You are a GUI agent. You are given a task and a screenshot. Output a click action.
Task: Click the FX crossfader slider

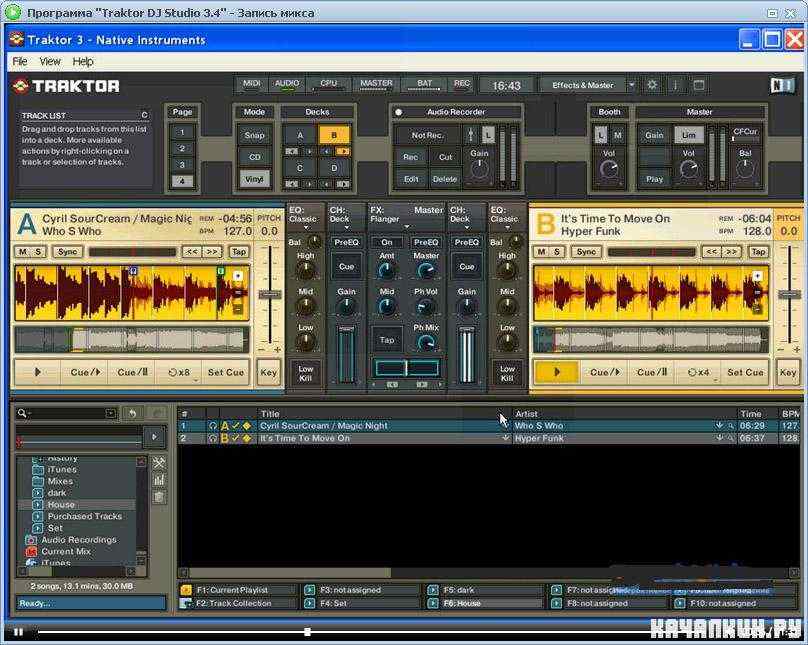coord(406,368)
